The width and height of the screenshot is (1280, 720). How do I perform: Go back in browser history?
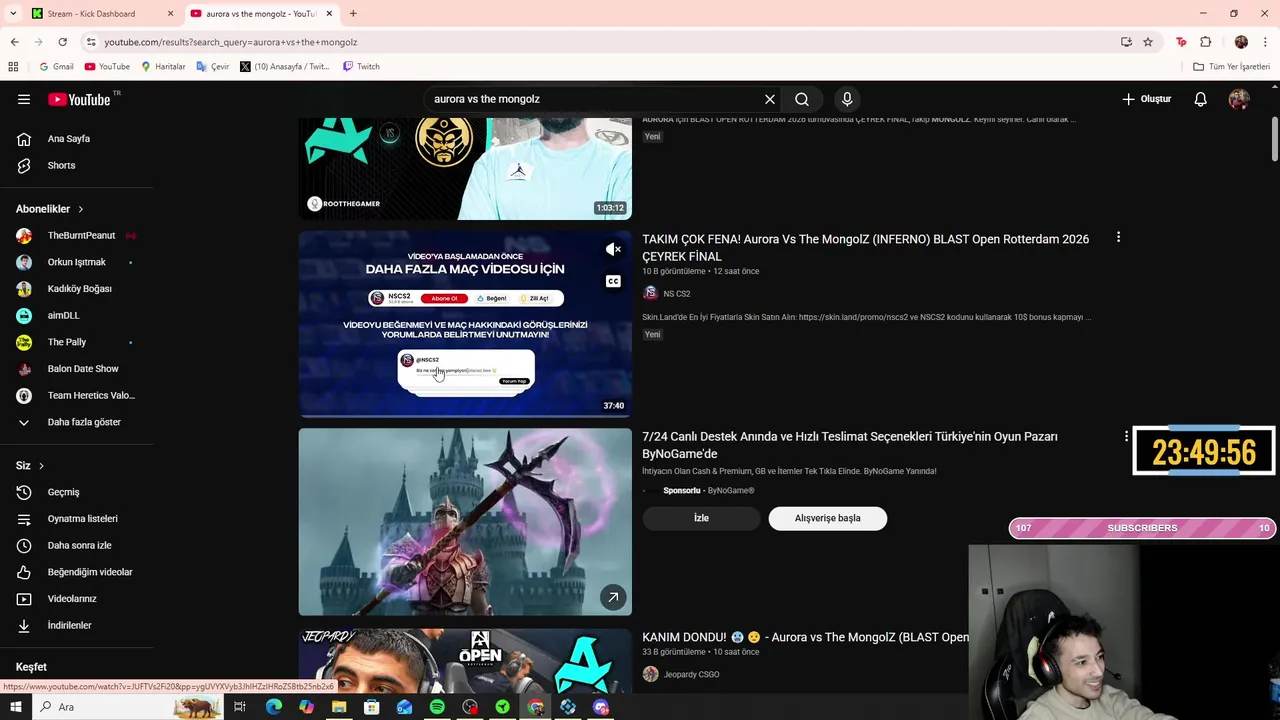pyautogui.click(x=14, y=42)
